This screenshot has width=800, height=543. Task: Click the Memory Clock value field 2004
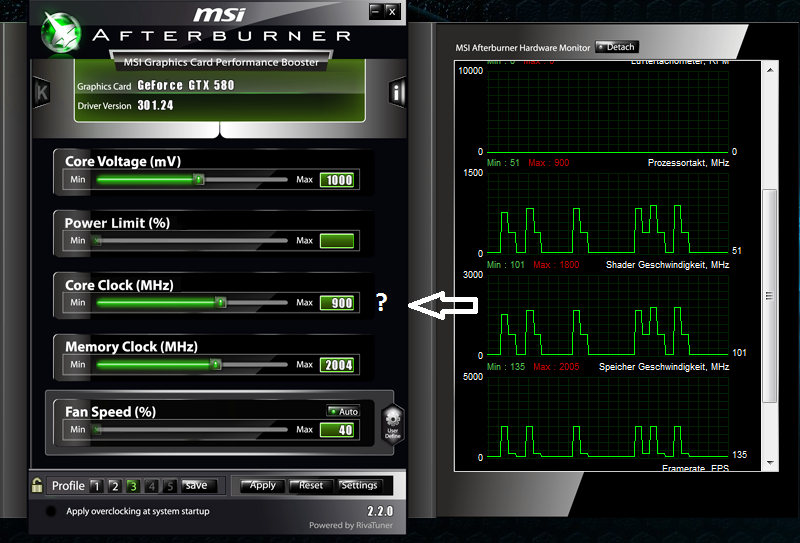(x=337, y=365)
